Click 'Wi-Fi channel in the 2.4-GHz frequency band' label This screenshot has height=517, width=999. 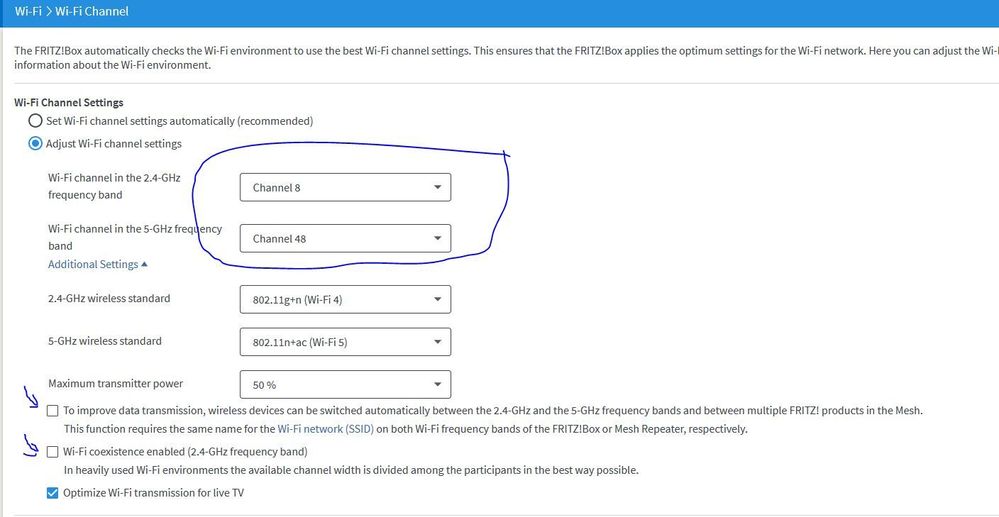[114, 186]
